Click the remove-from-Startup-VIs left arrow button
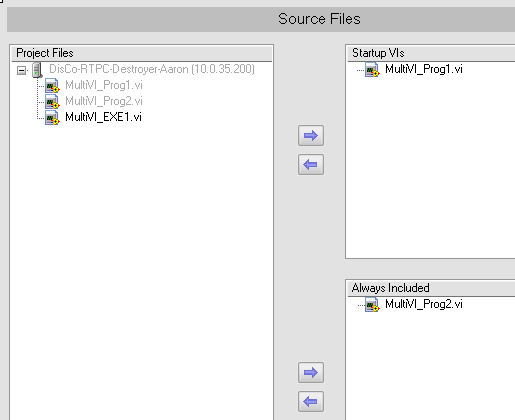 click(311, 164)
